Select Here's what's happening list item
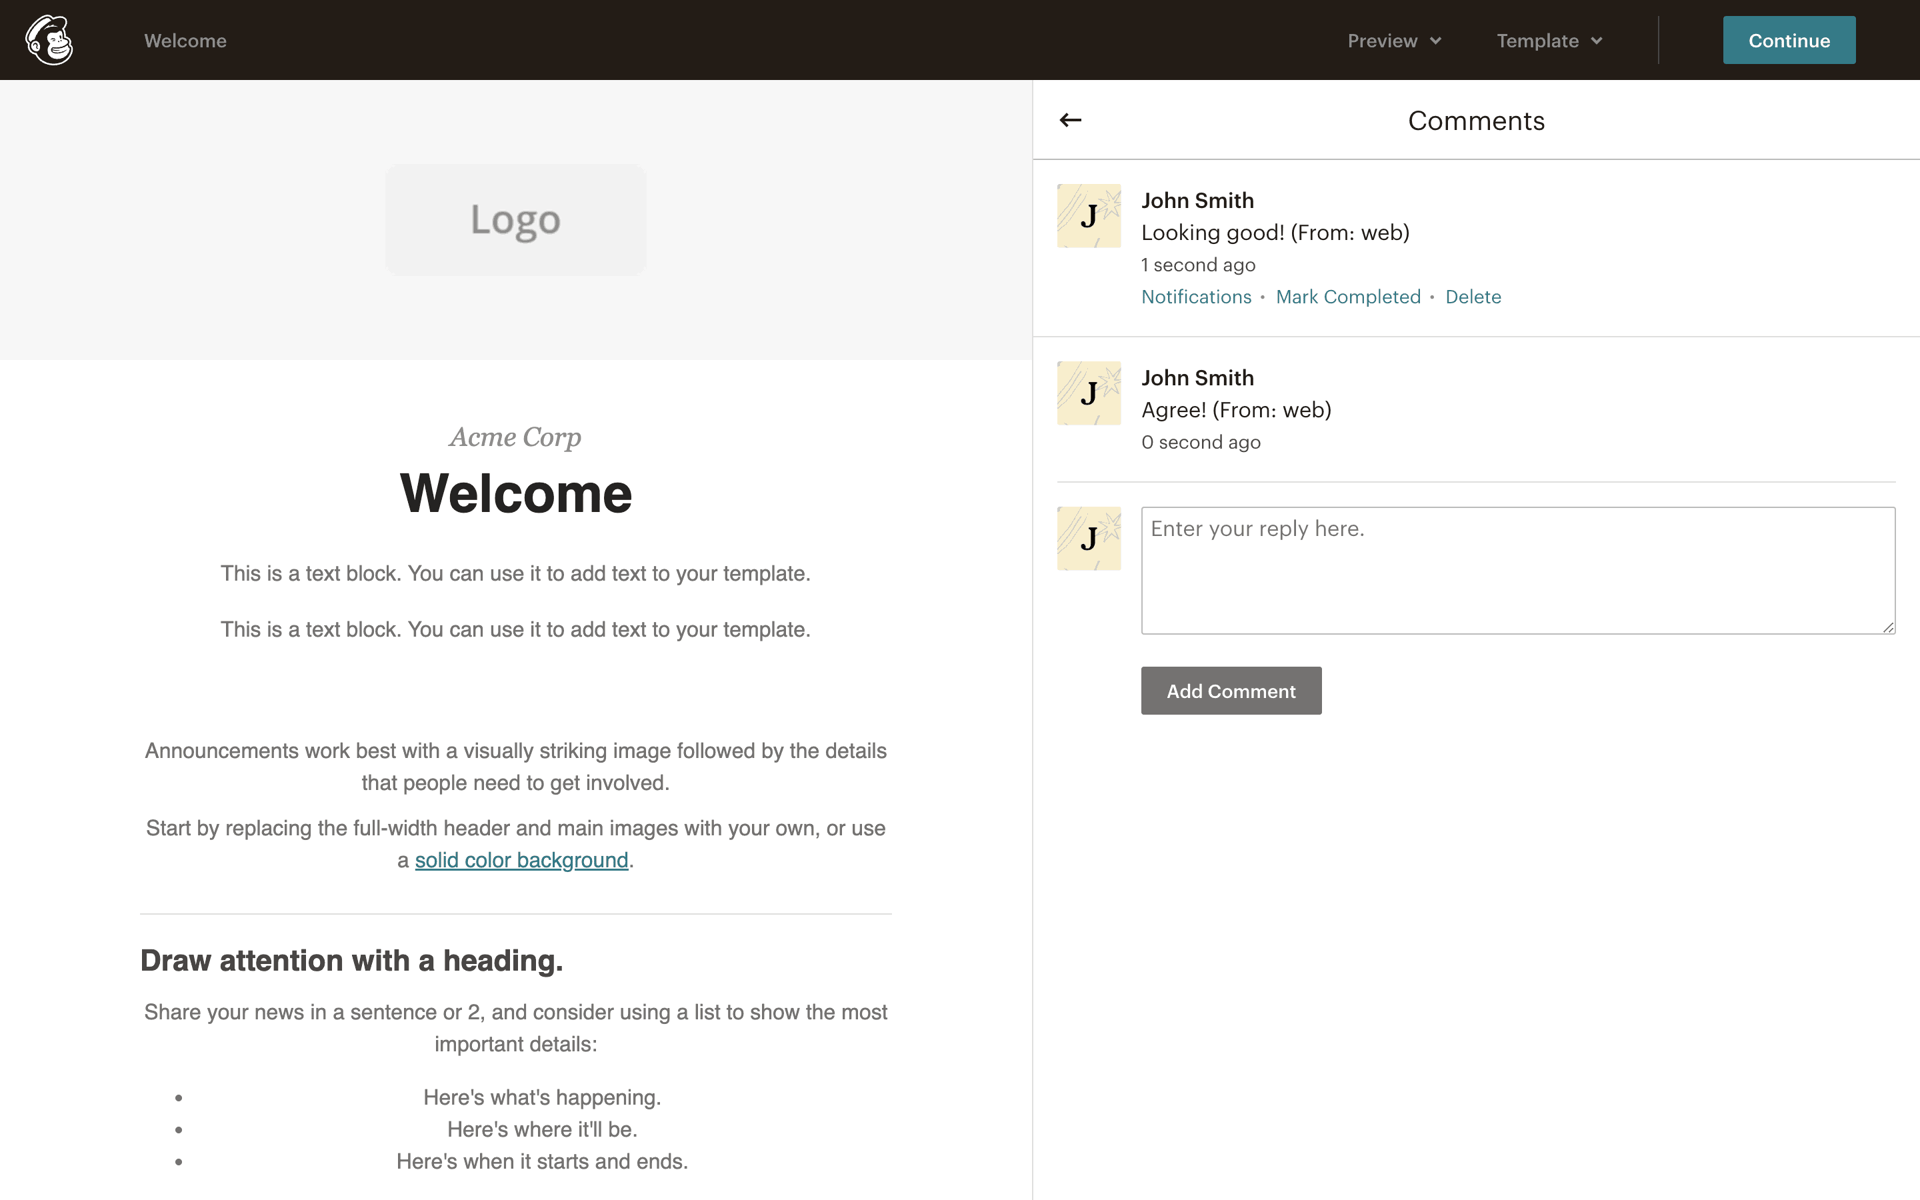1920x1200 pixels. tap(542, 1097)
